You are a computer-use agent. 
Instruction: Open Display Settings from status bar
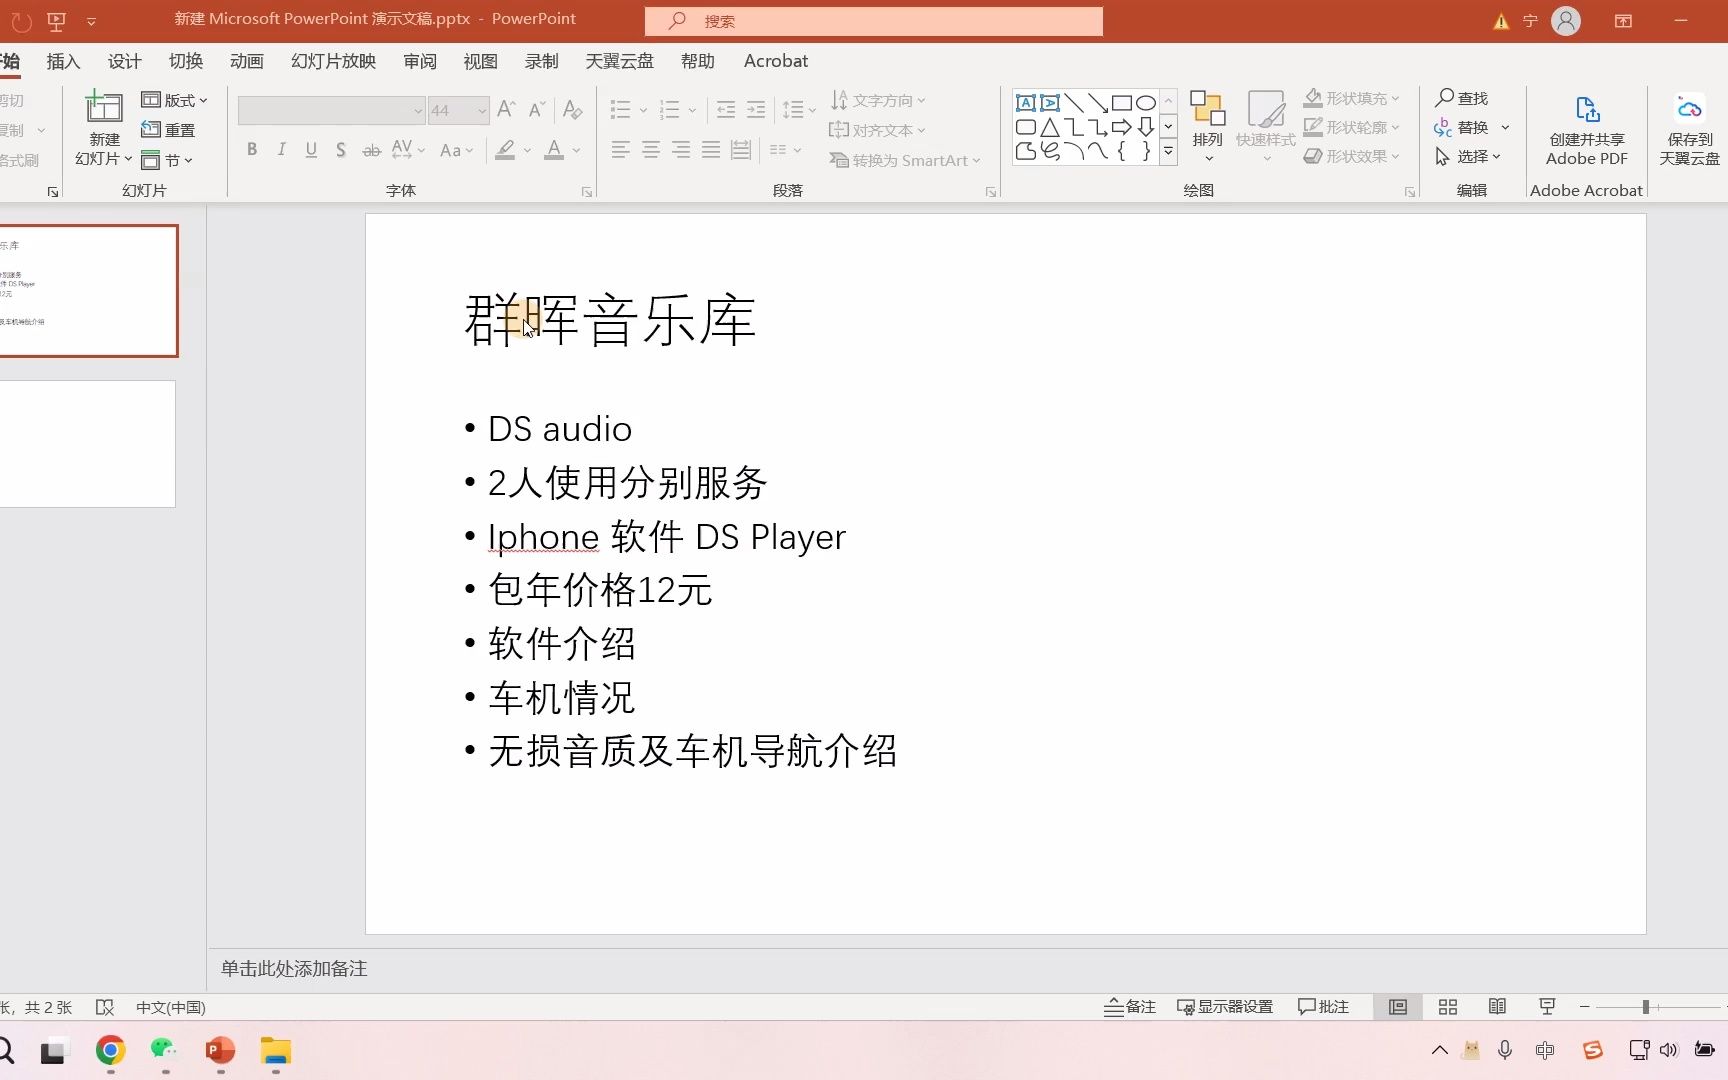(1225, 1007)
